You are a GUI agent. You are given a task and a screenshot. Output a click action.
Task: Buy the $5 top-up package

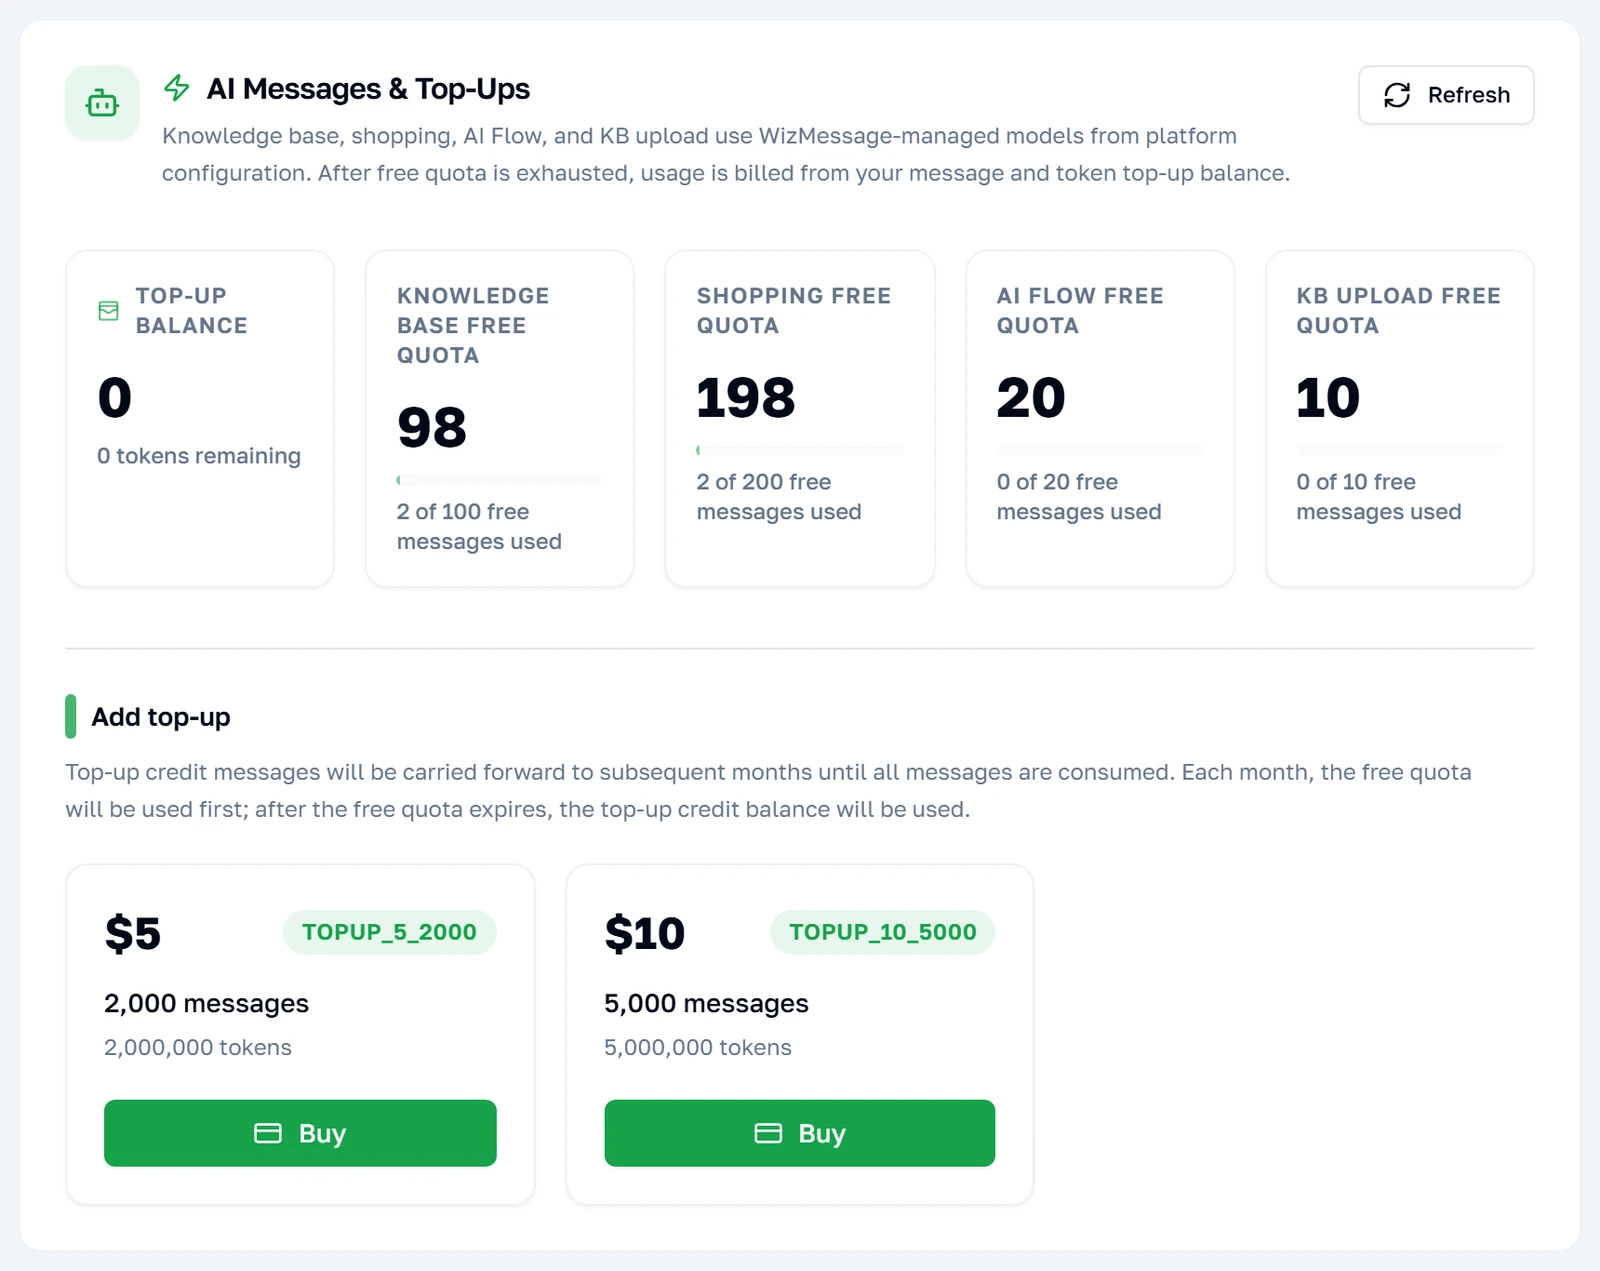pos(300,1133)
